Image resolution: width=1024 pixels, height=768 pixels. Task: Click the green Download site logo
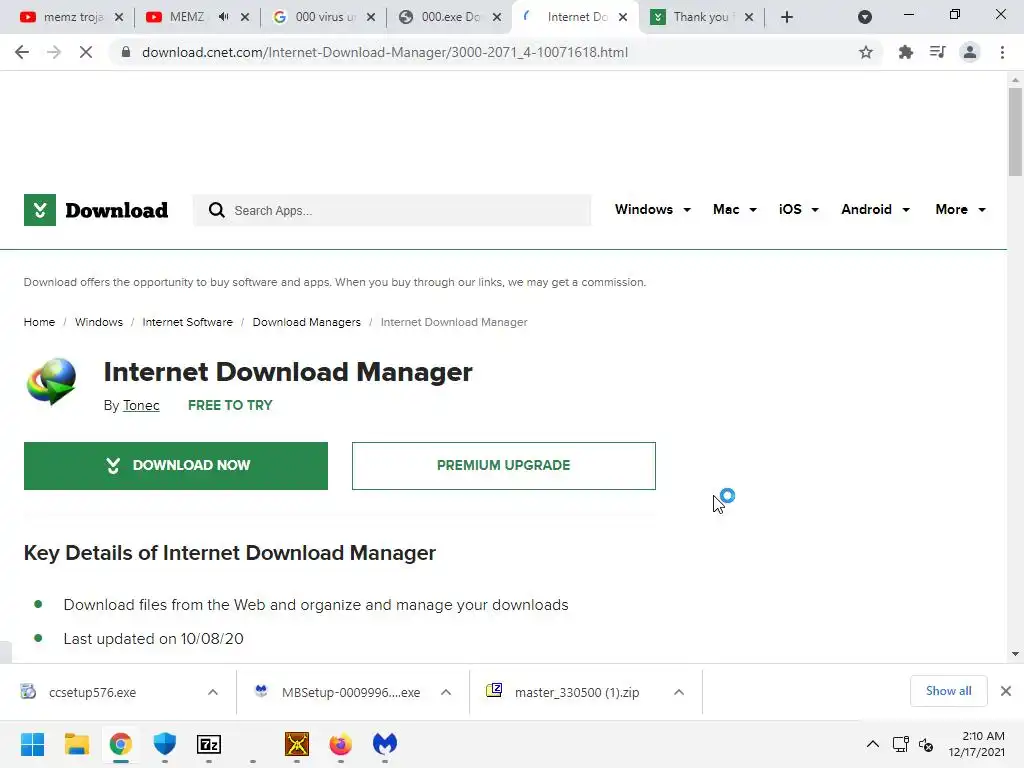tap(96, 210)
